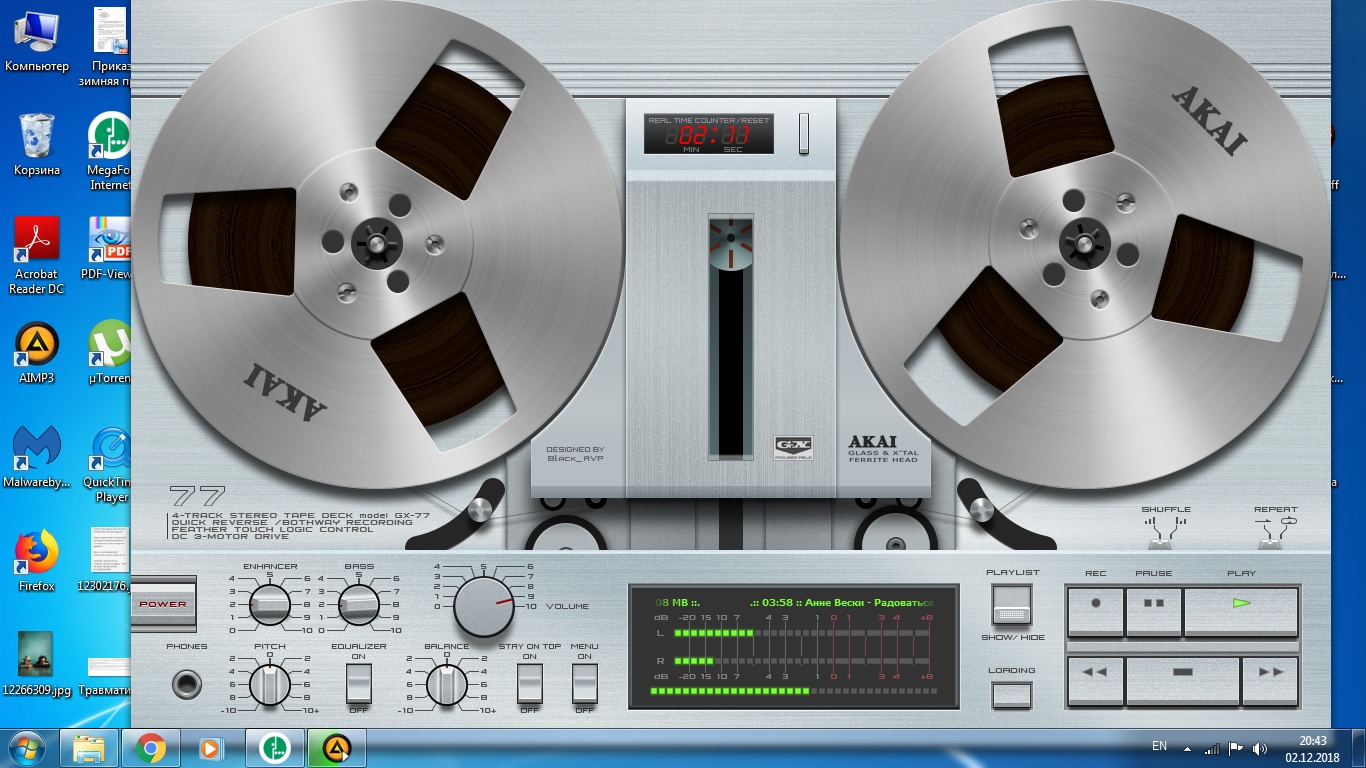Click the Show desktop strip beside the clock
This screenshot has width=1366, height=768.
(1359, 748)
